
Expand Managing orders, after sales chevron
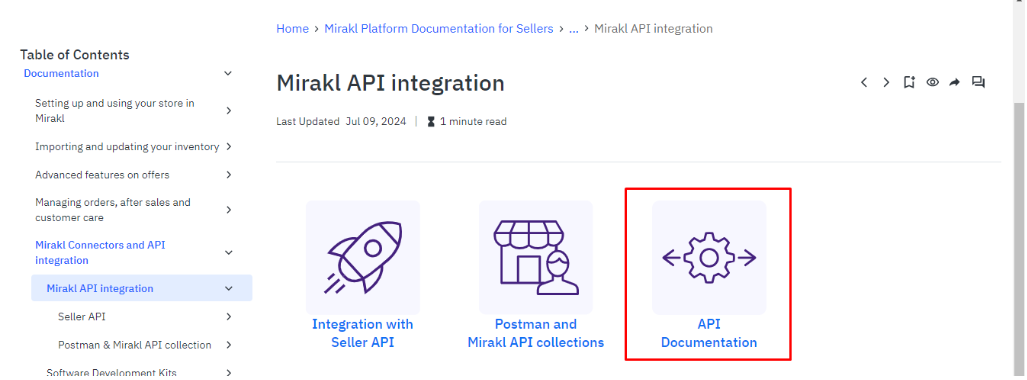coord(229,210)
